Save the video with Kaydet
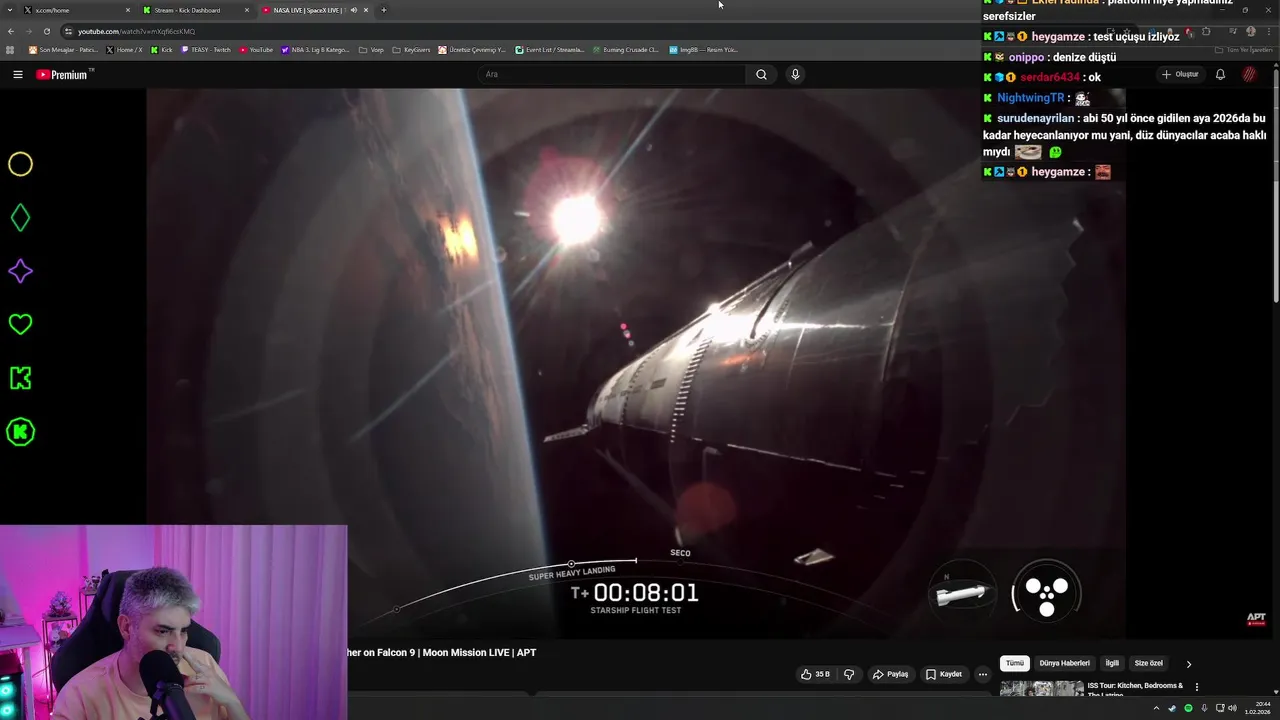The image size is (1280, 720). [944, 674]
